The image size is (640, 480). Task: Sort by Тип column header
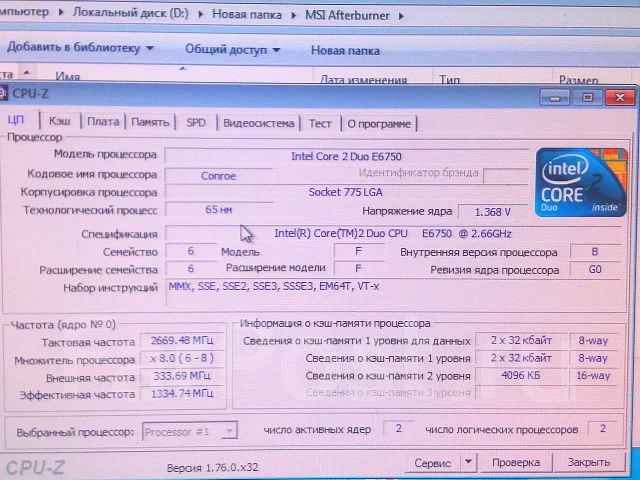coord(449,79)
